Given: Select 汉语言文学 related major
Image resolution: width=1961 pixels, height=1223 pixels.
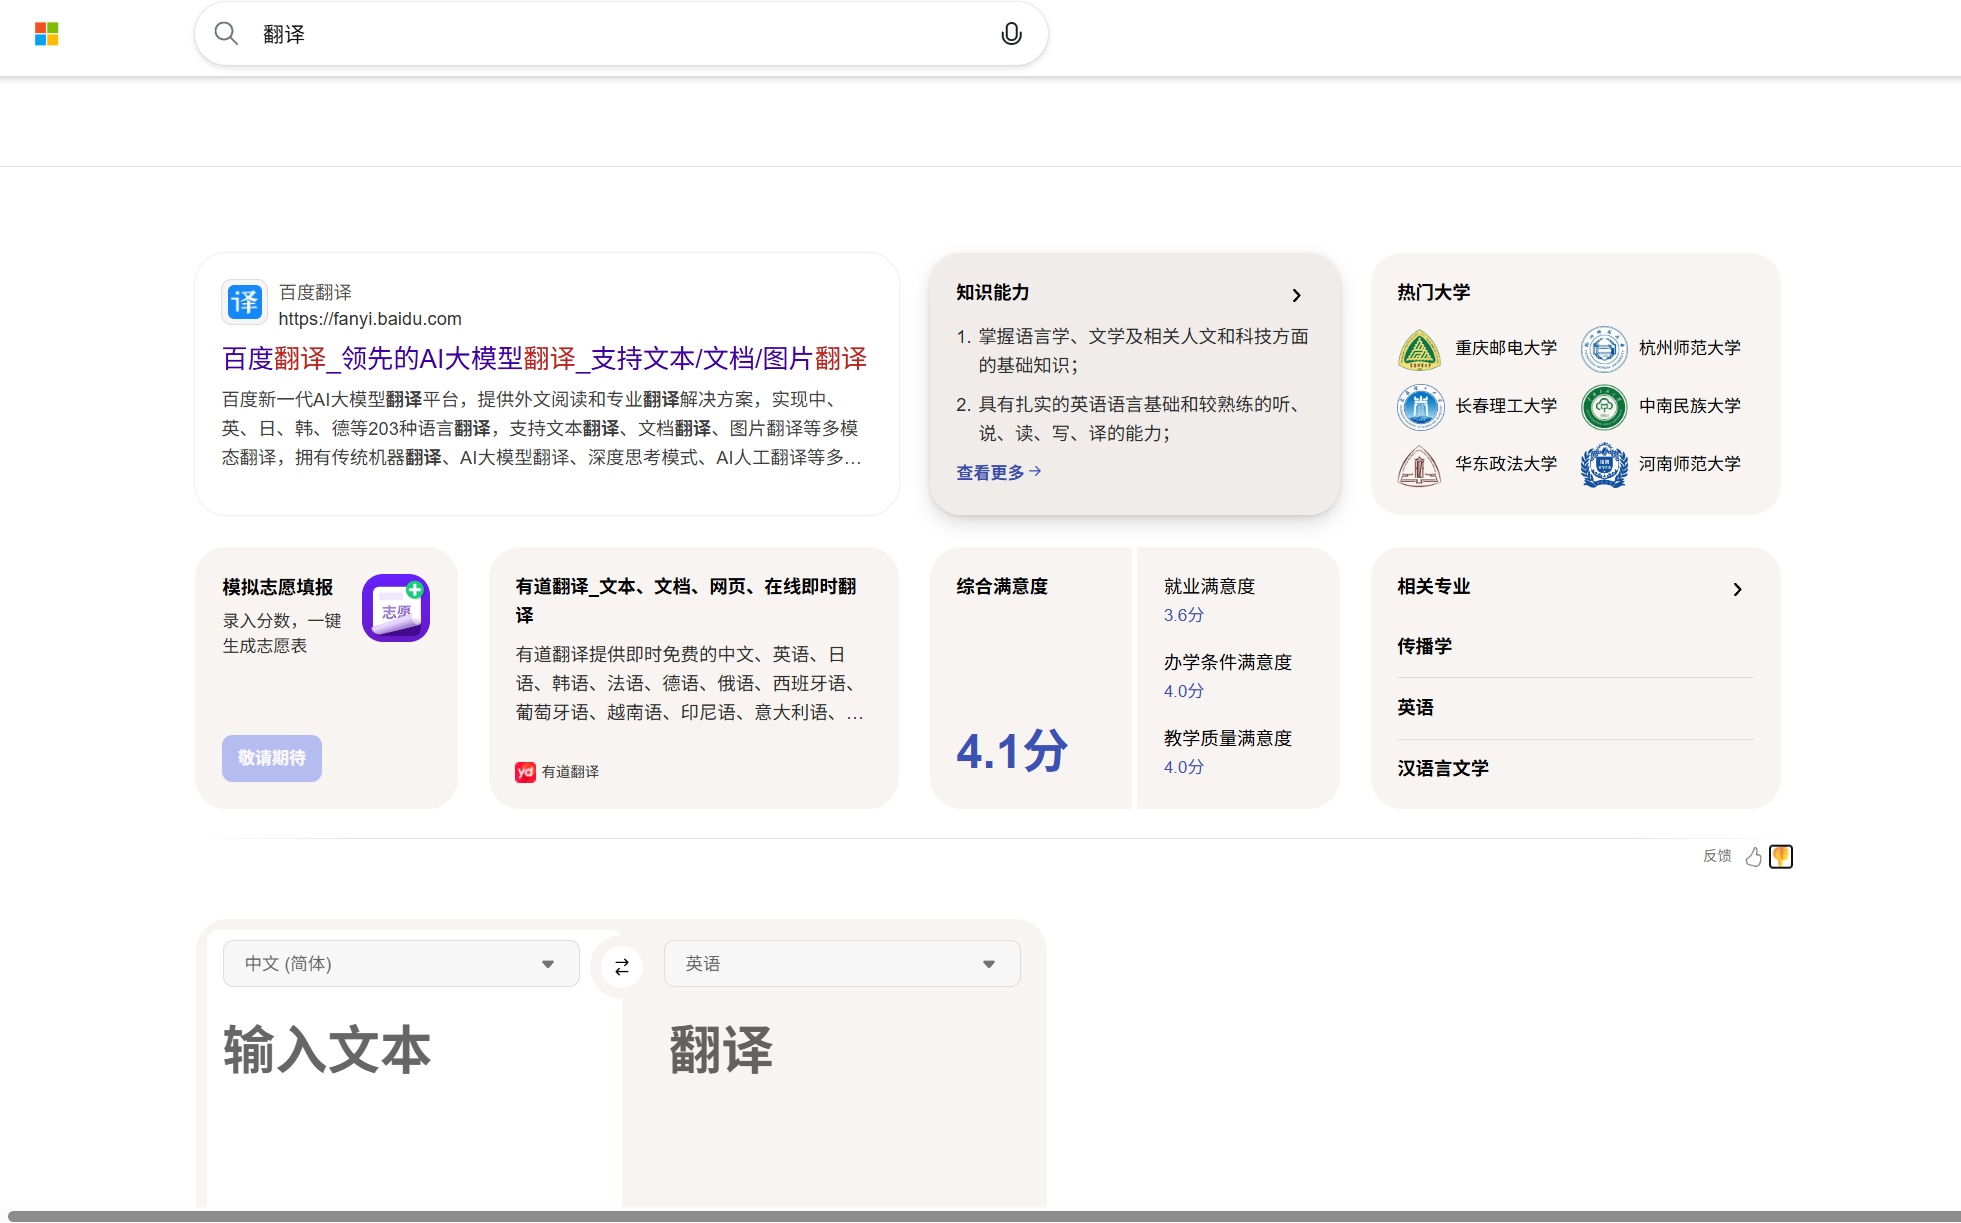Looking at the screenshot, I should pos(1443,769).
